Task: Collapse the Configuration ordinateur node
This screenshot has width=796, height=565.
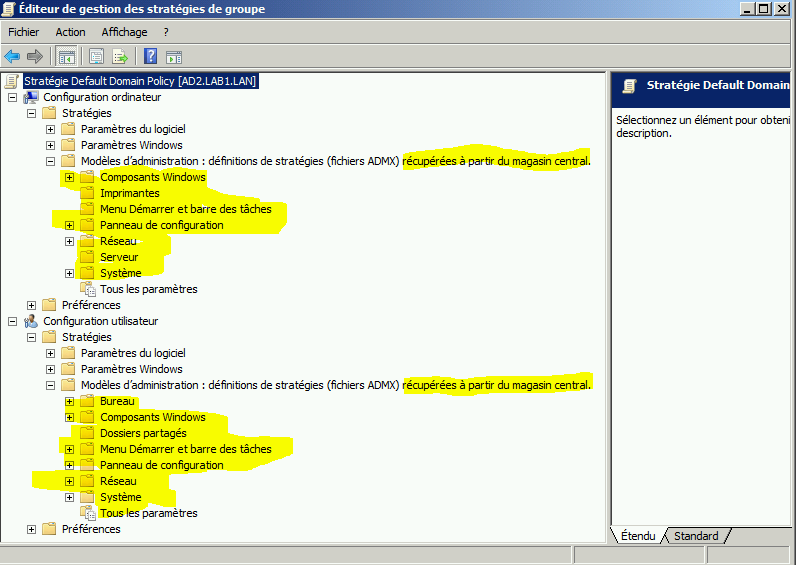Action: (x=13, y=97)
